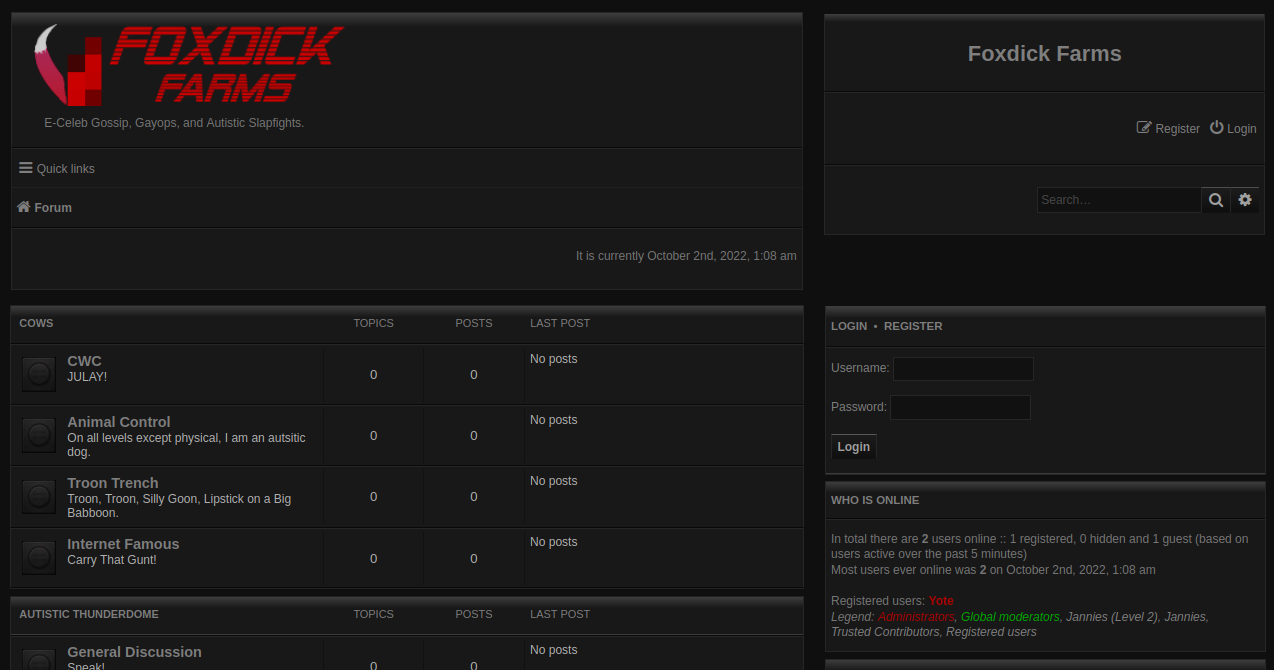Click the magnifier search button
This screenshot has height=670, width=1274.
(x=1216, y=200)
